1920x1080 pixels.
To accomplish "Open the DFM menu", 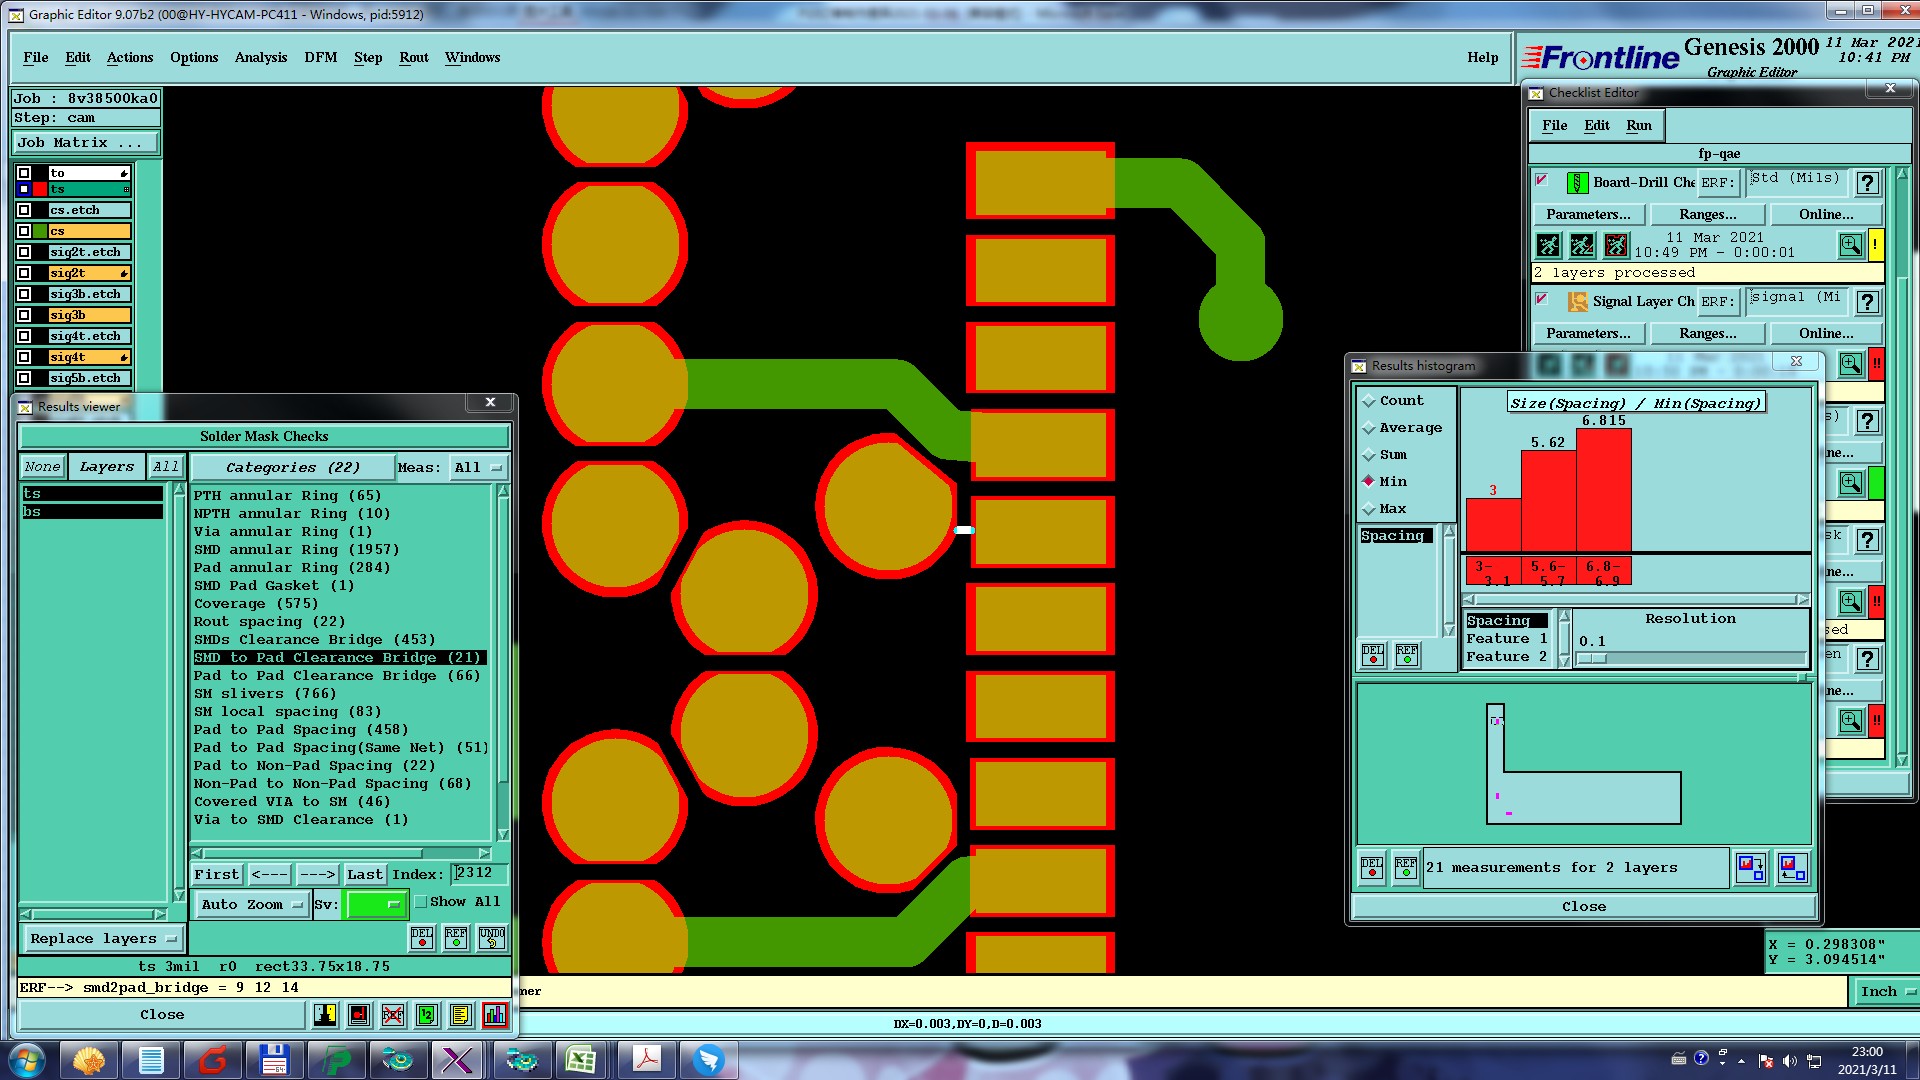I will (320, 57).
